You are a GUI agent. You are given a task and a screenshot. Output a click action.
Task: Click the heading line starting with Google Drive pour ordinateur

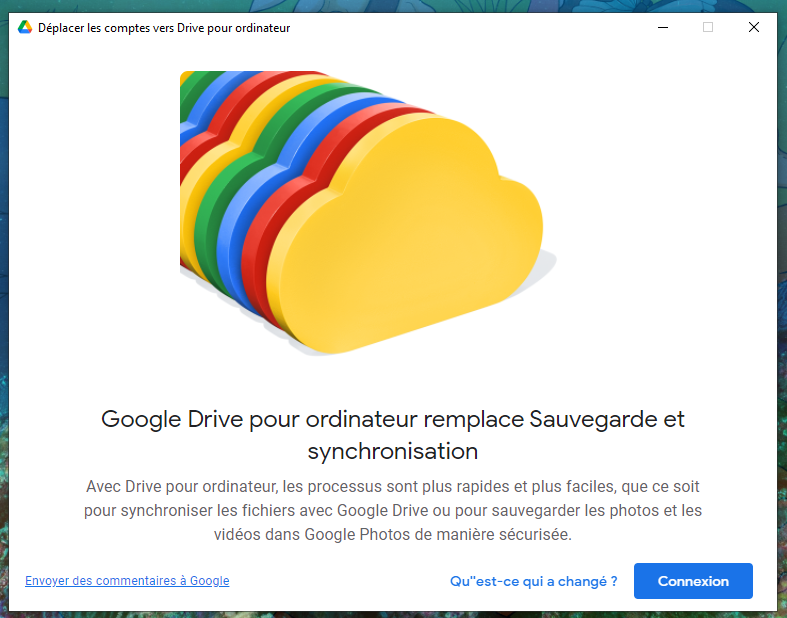pyautogui.click(x=393, y=419)
